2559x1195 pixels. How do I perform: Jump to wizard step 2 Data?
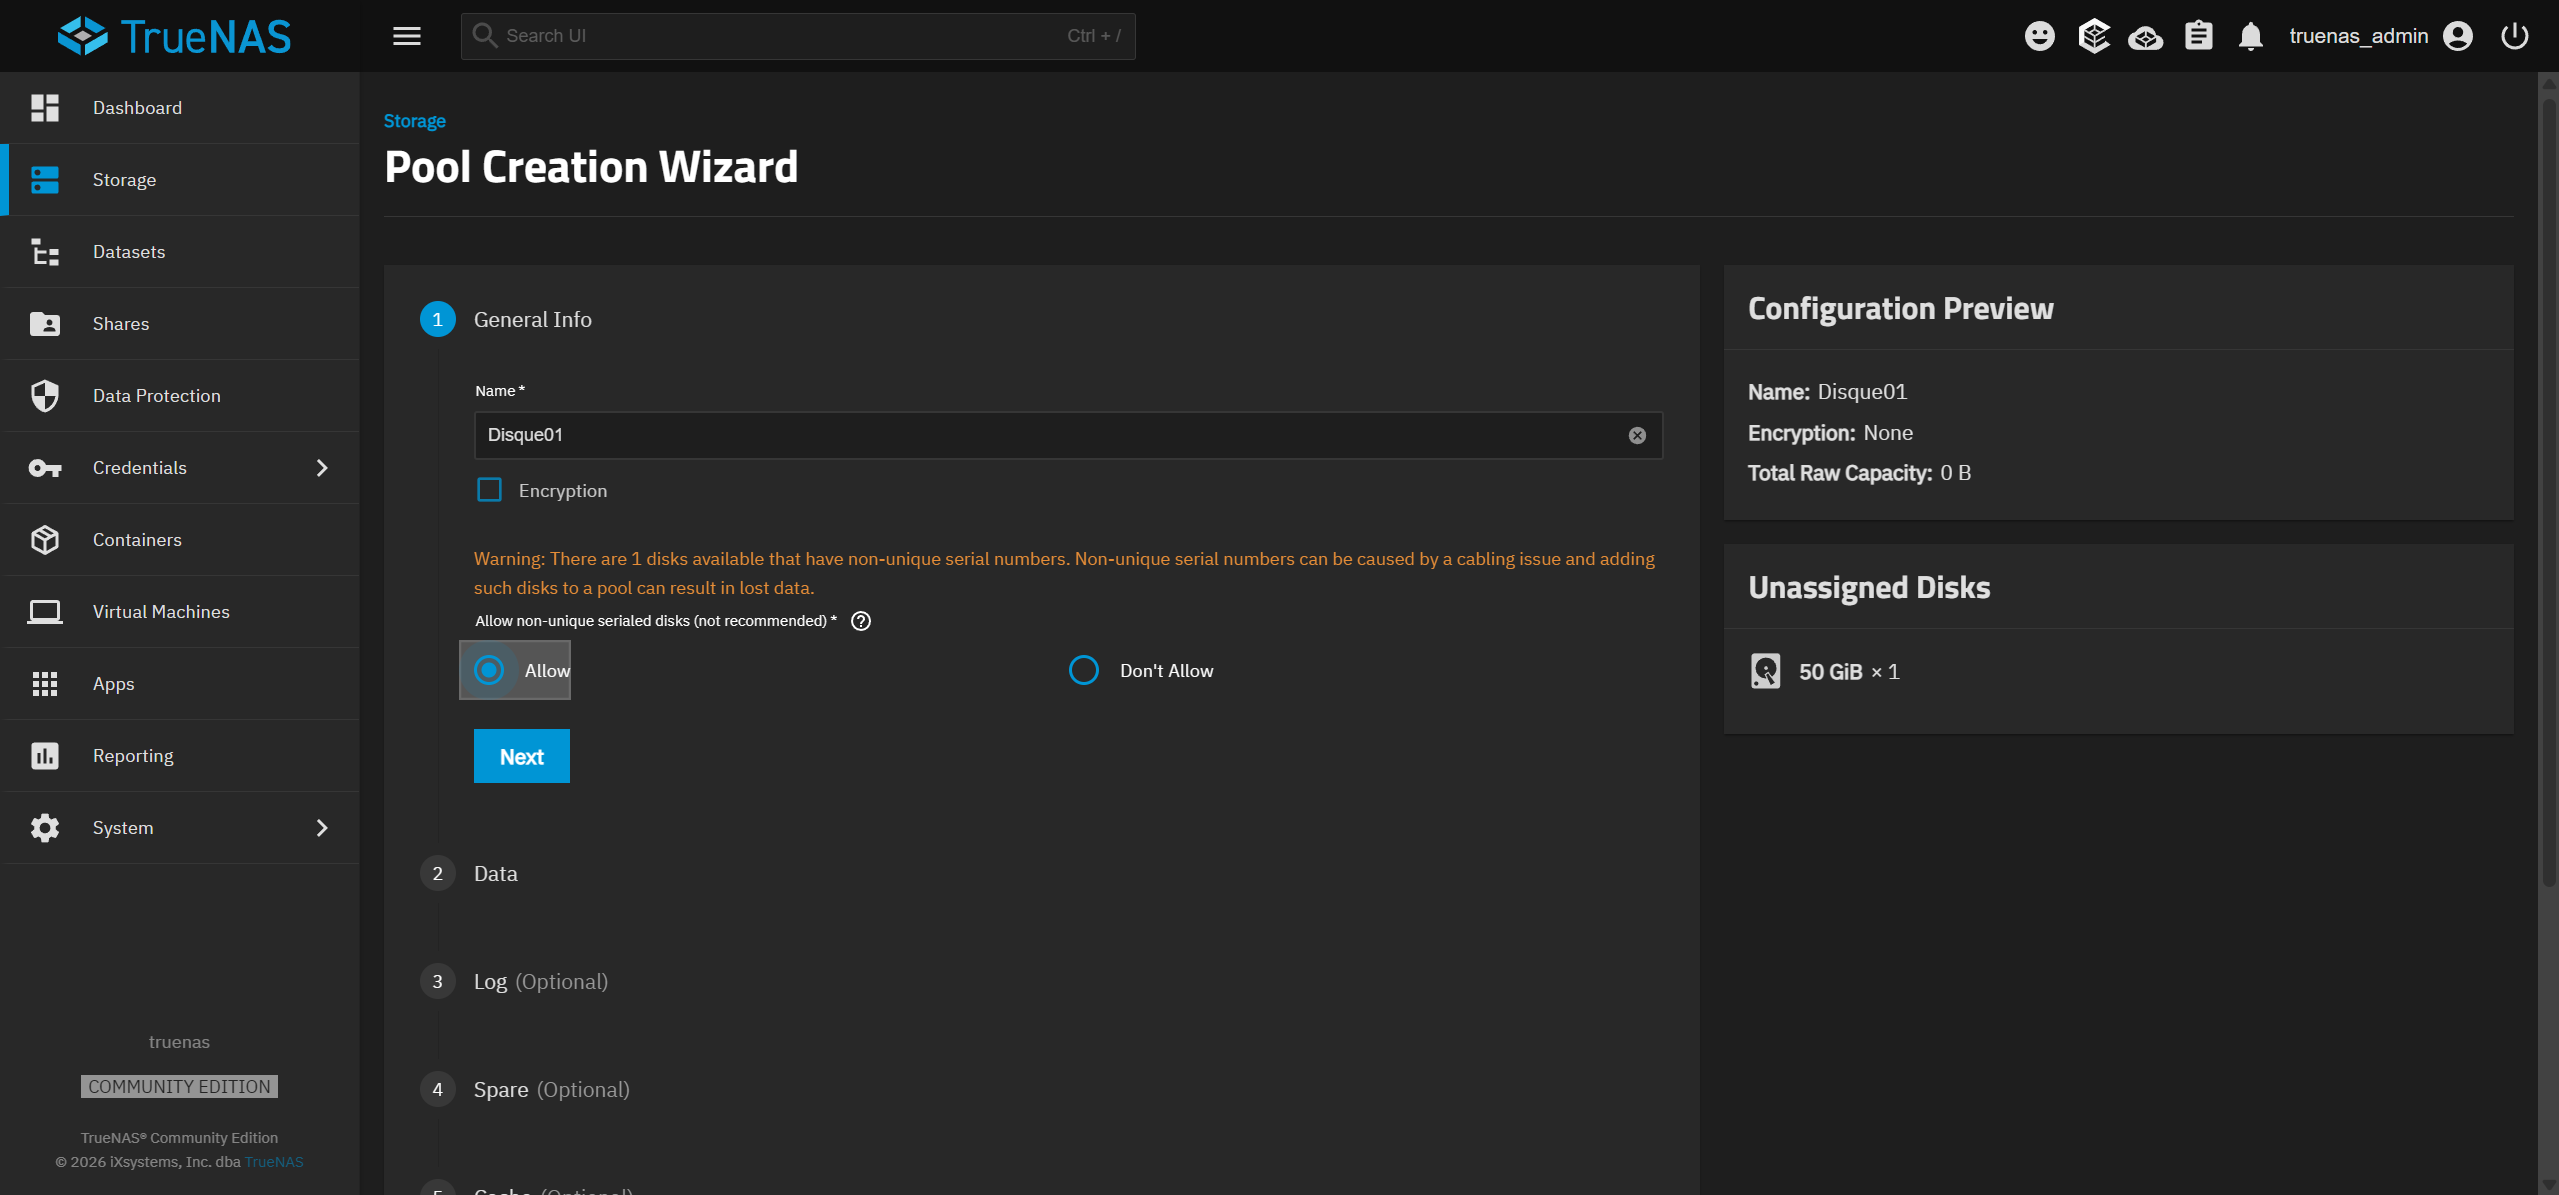(x=470, y=874)
